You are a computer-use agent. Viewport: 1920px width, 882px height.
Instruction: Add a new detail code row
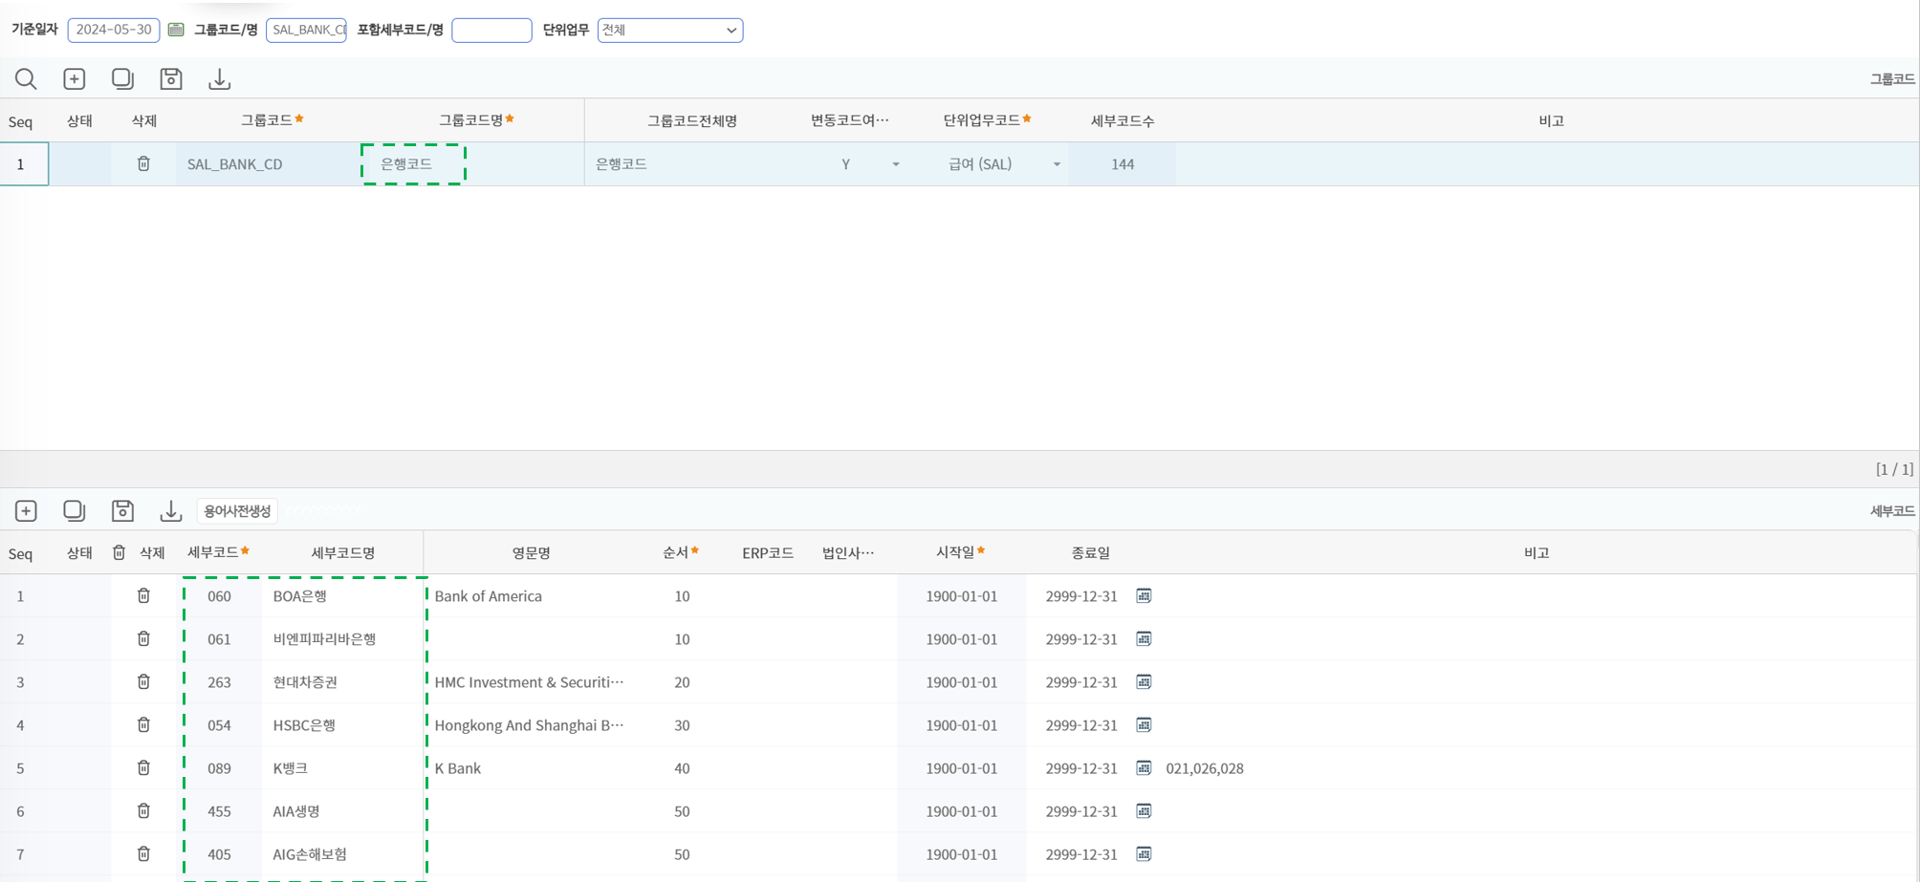(26, 511)
